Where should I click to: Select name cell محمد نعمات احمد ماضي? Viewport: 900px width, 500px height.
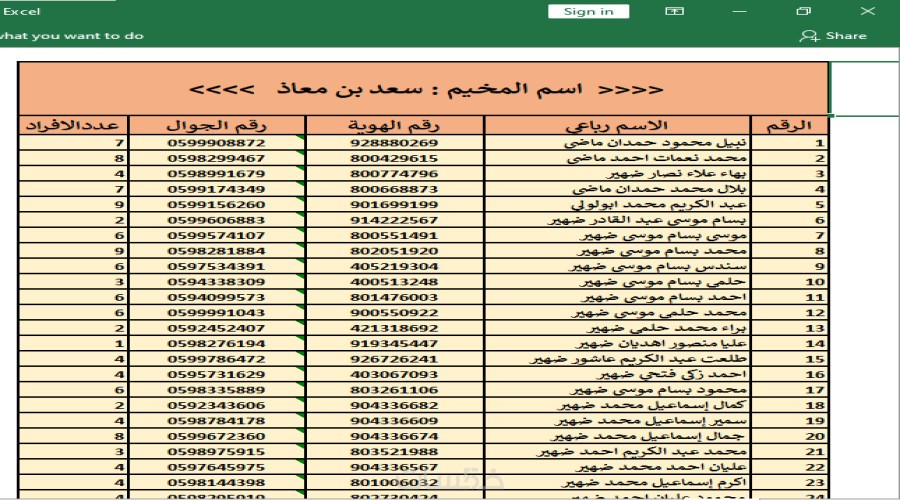tap(617, 158)
